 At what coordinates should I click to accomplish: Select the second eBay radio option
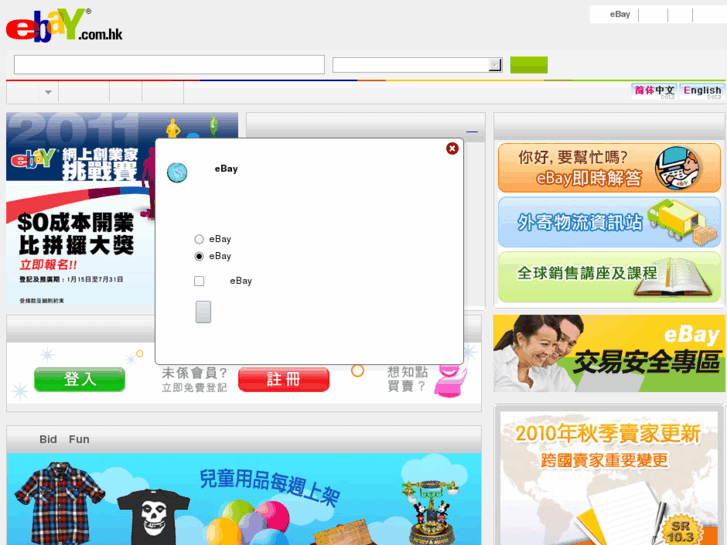pyautogui.click(x=199, y=256)
